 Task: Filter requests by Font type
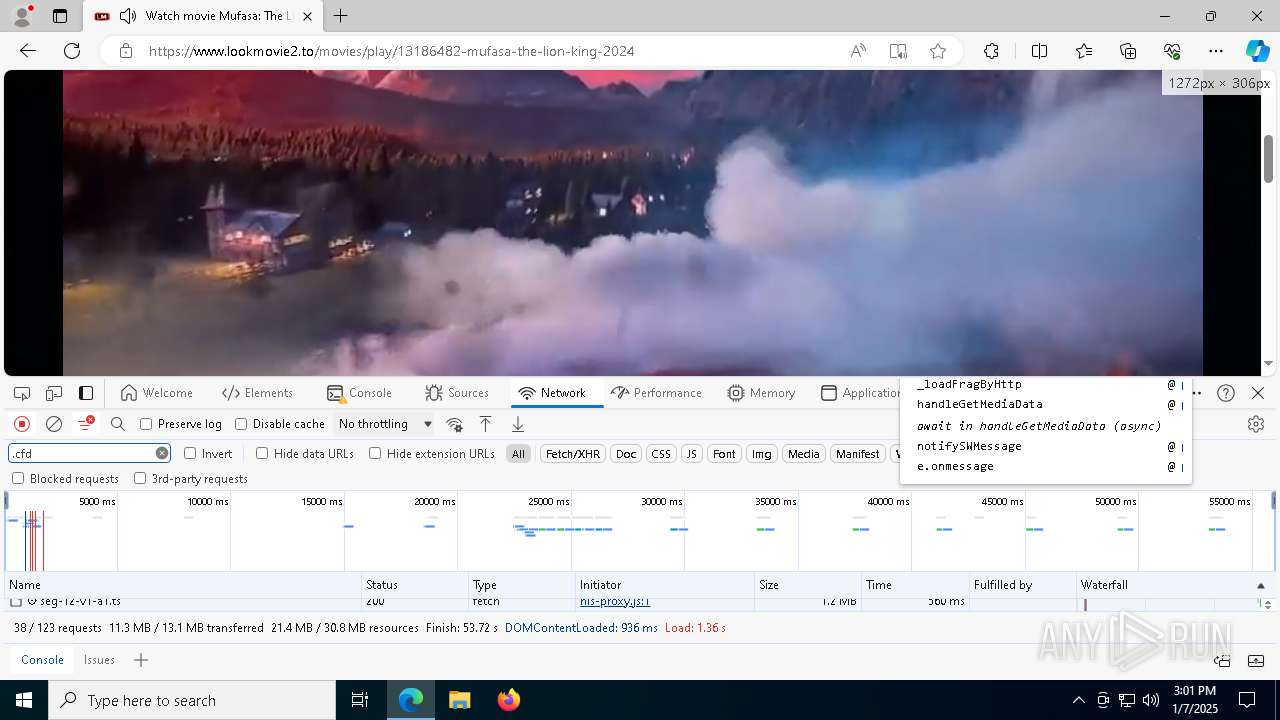pyautogui.click(x=724, y=453)
